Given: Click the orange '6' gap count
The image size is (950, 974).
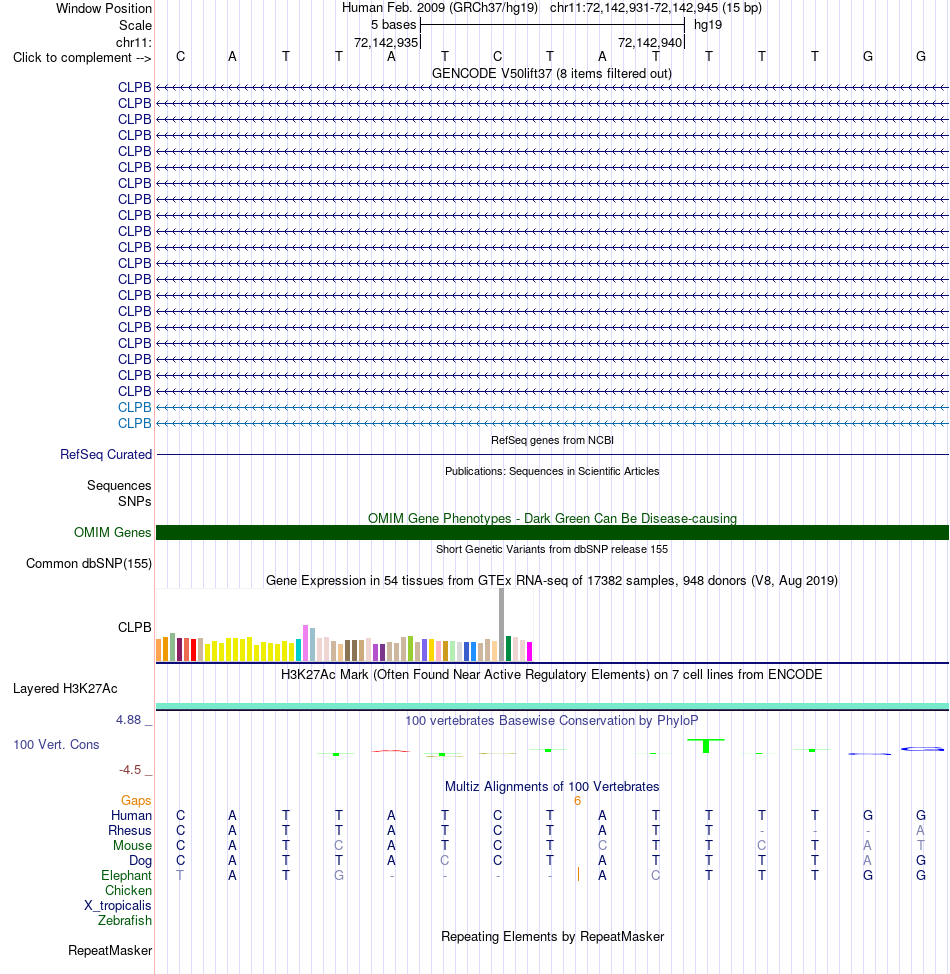Looking at the screenshot, I should (x=577, y=801).
